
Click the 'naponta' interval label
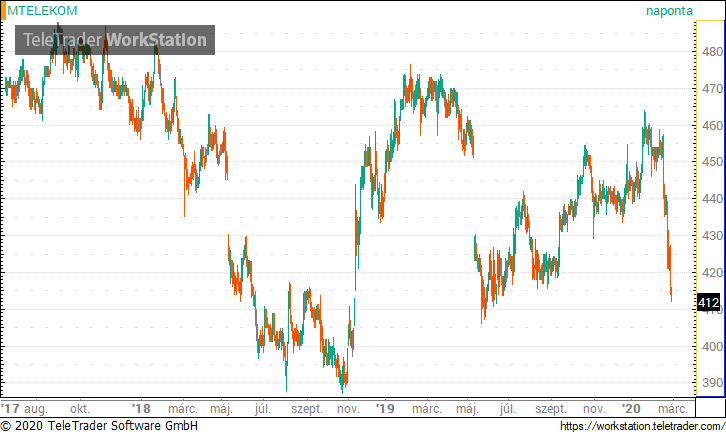(669, 11)
